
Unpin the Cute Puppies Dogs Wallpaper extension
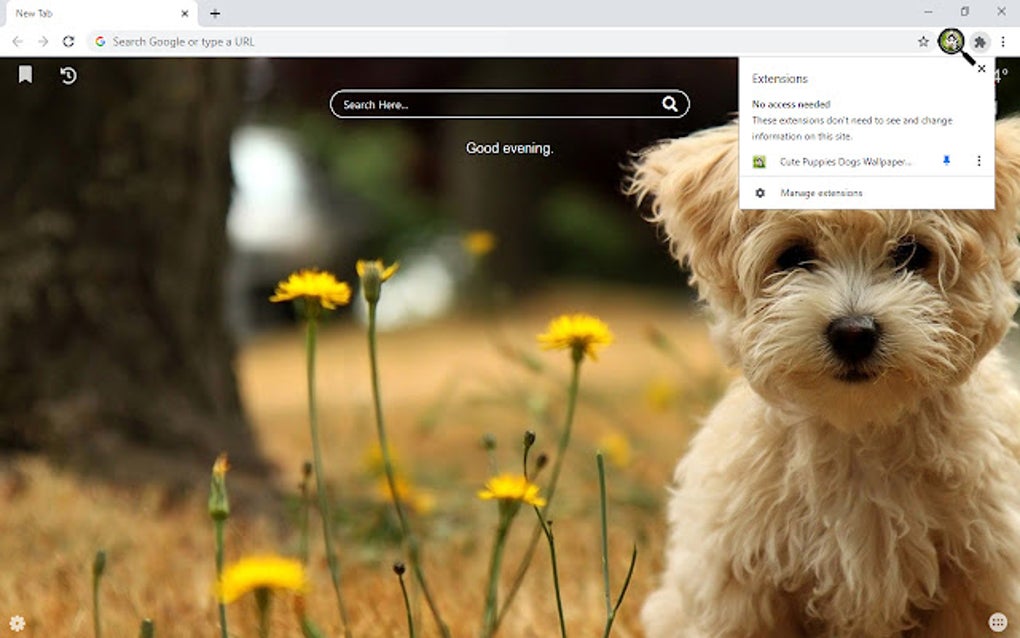point(945,161)
